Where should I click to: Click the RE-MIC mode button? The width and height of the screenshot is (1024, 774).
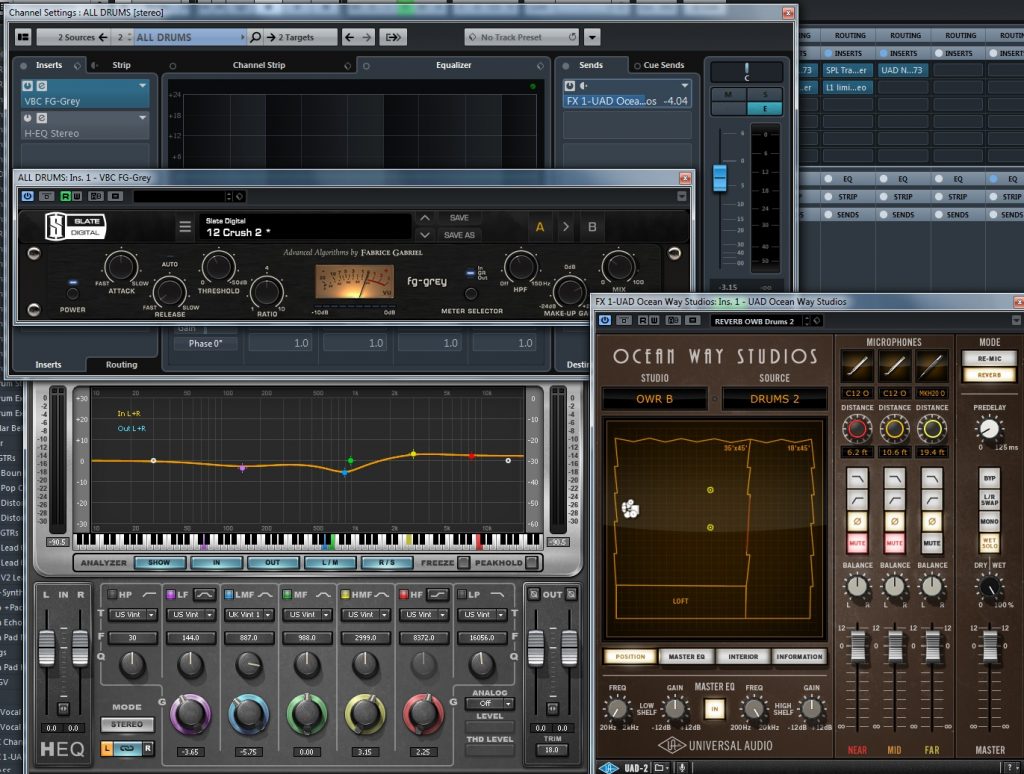coord(989,358)
